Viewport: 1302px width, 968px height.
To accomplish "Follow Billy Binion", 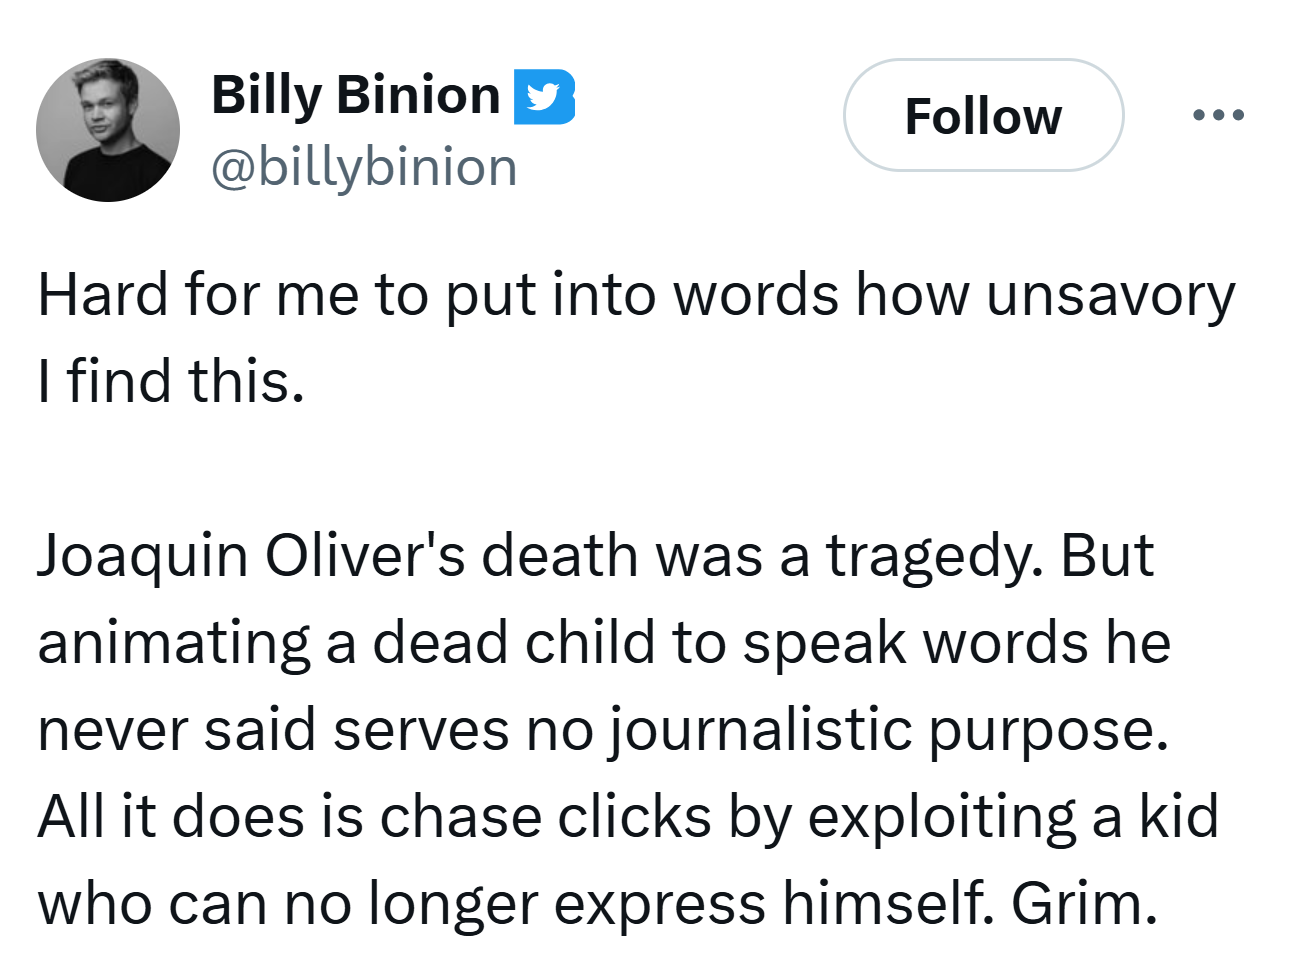I will tap(983, 116).
